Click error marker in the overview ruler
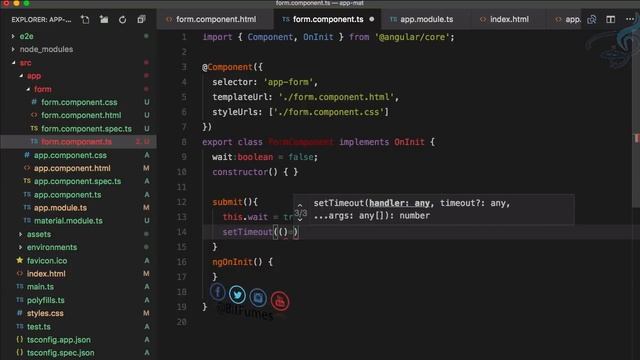The width and height of the screenshot is (640, 360). tap(637, 139)
